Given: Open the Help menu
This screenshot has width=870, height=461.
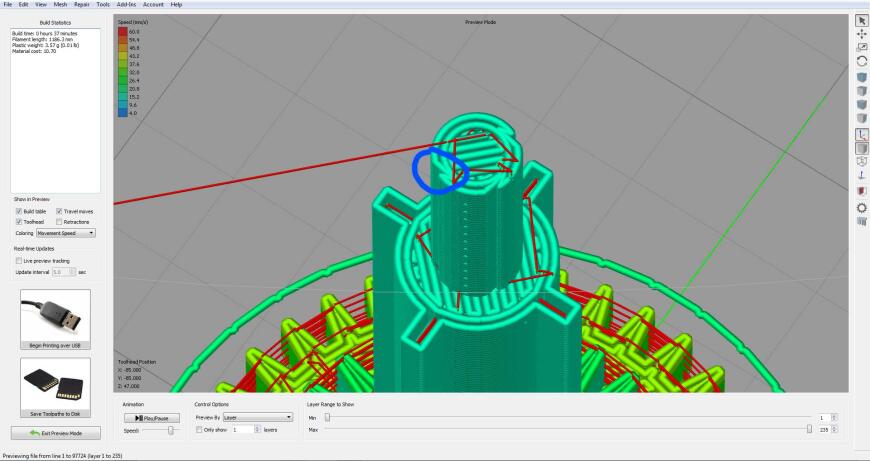Looking at the screenshot, I should [x=176, y=4].
